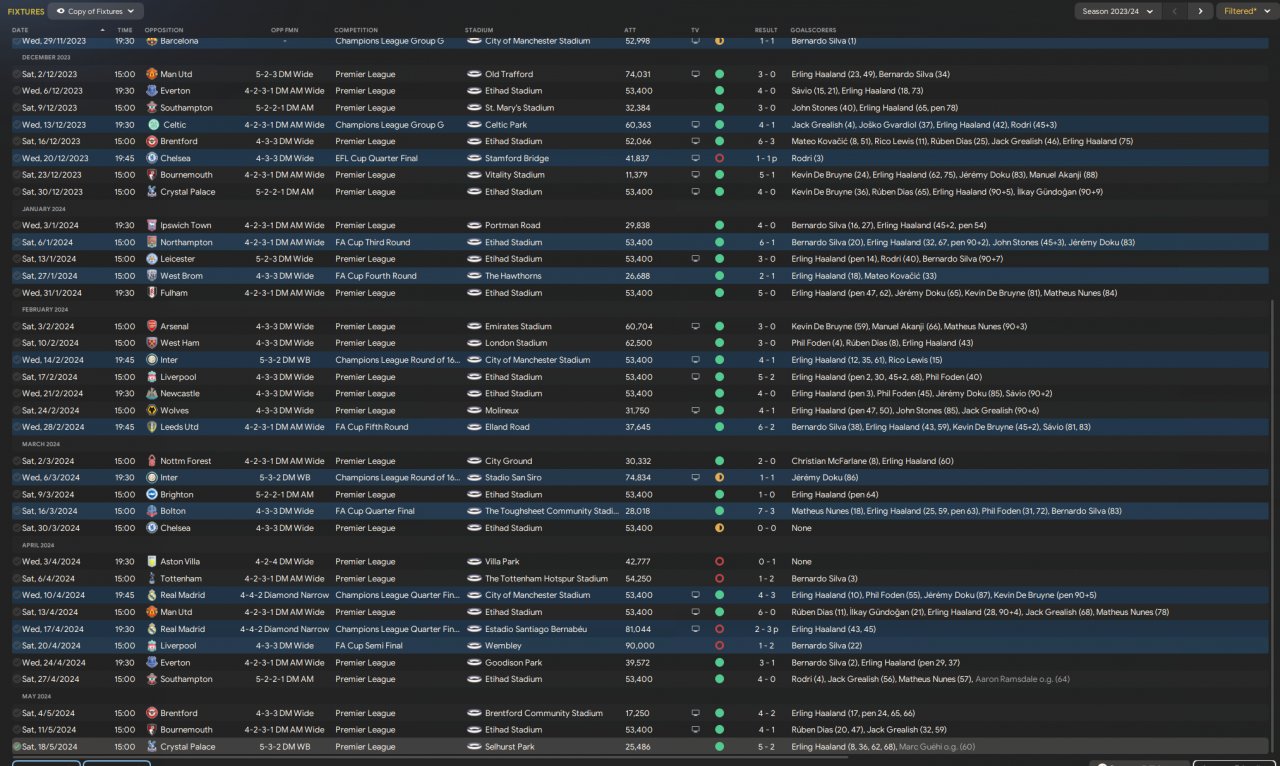Tick the check circle for Wed, 3/1/2024
This screenshot has width=1280, height=766.
point(17,226)
